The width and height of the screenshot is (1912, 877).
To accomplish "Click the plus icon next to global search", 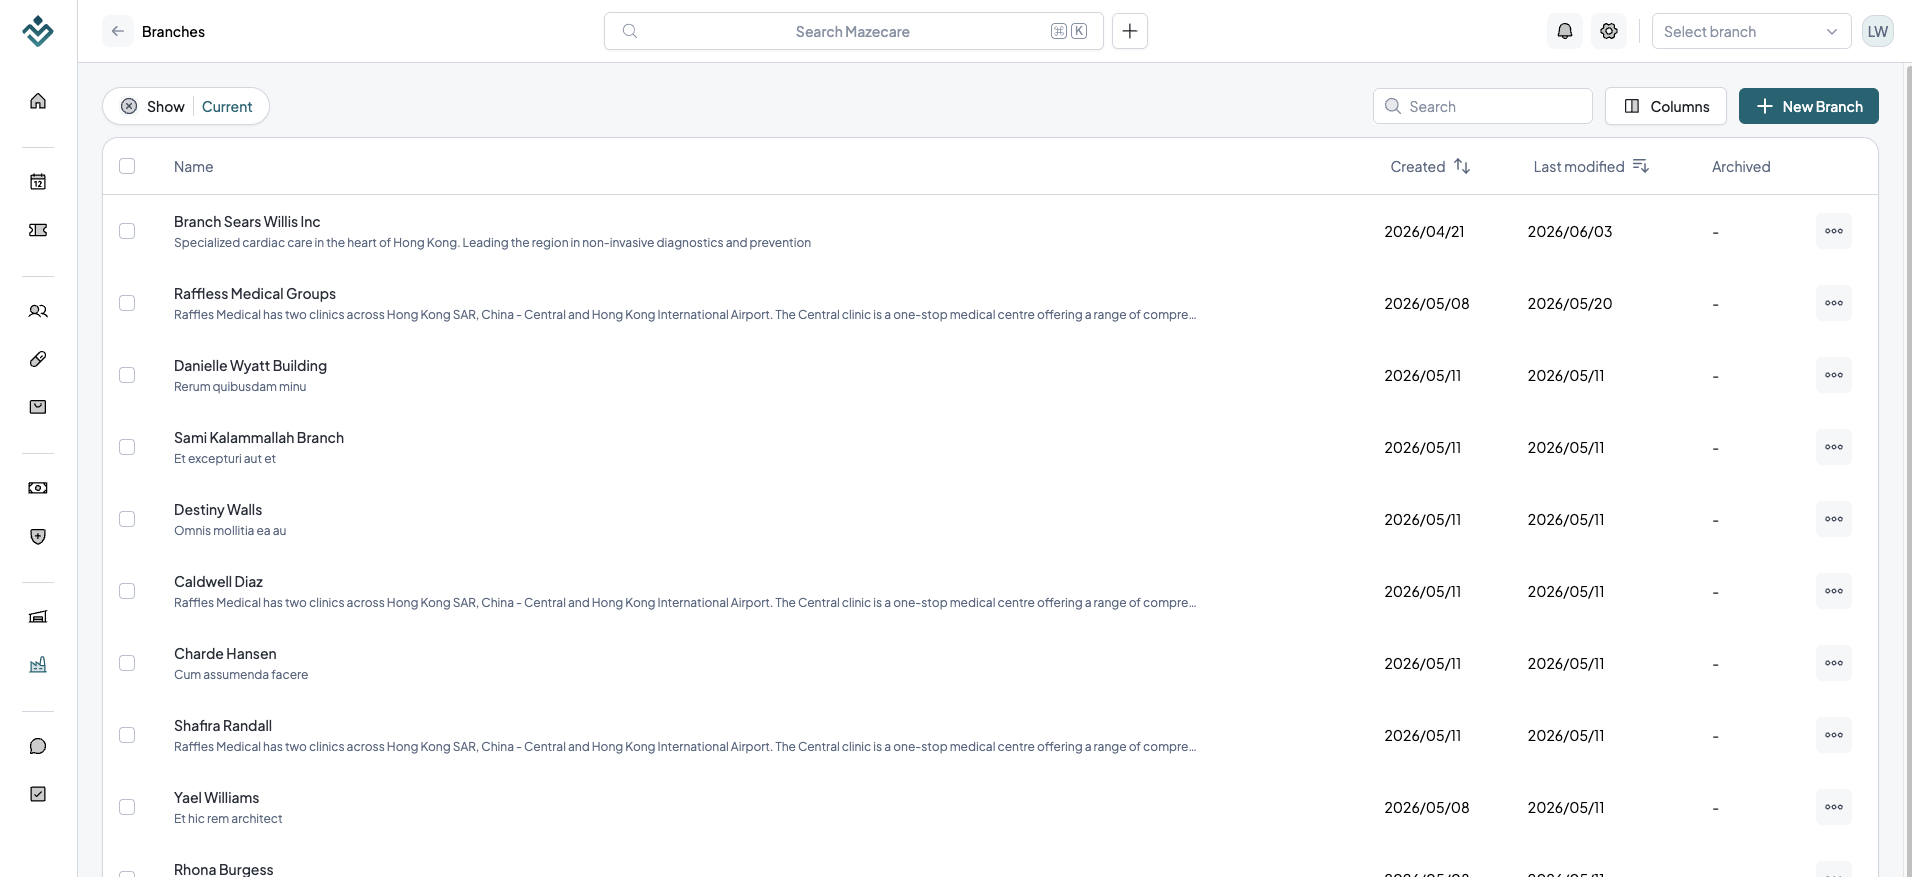I will (1130, 31).
